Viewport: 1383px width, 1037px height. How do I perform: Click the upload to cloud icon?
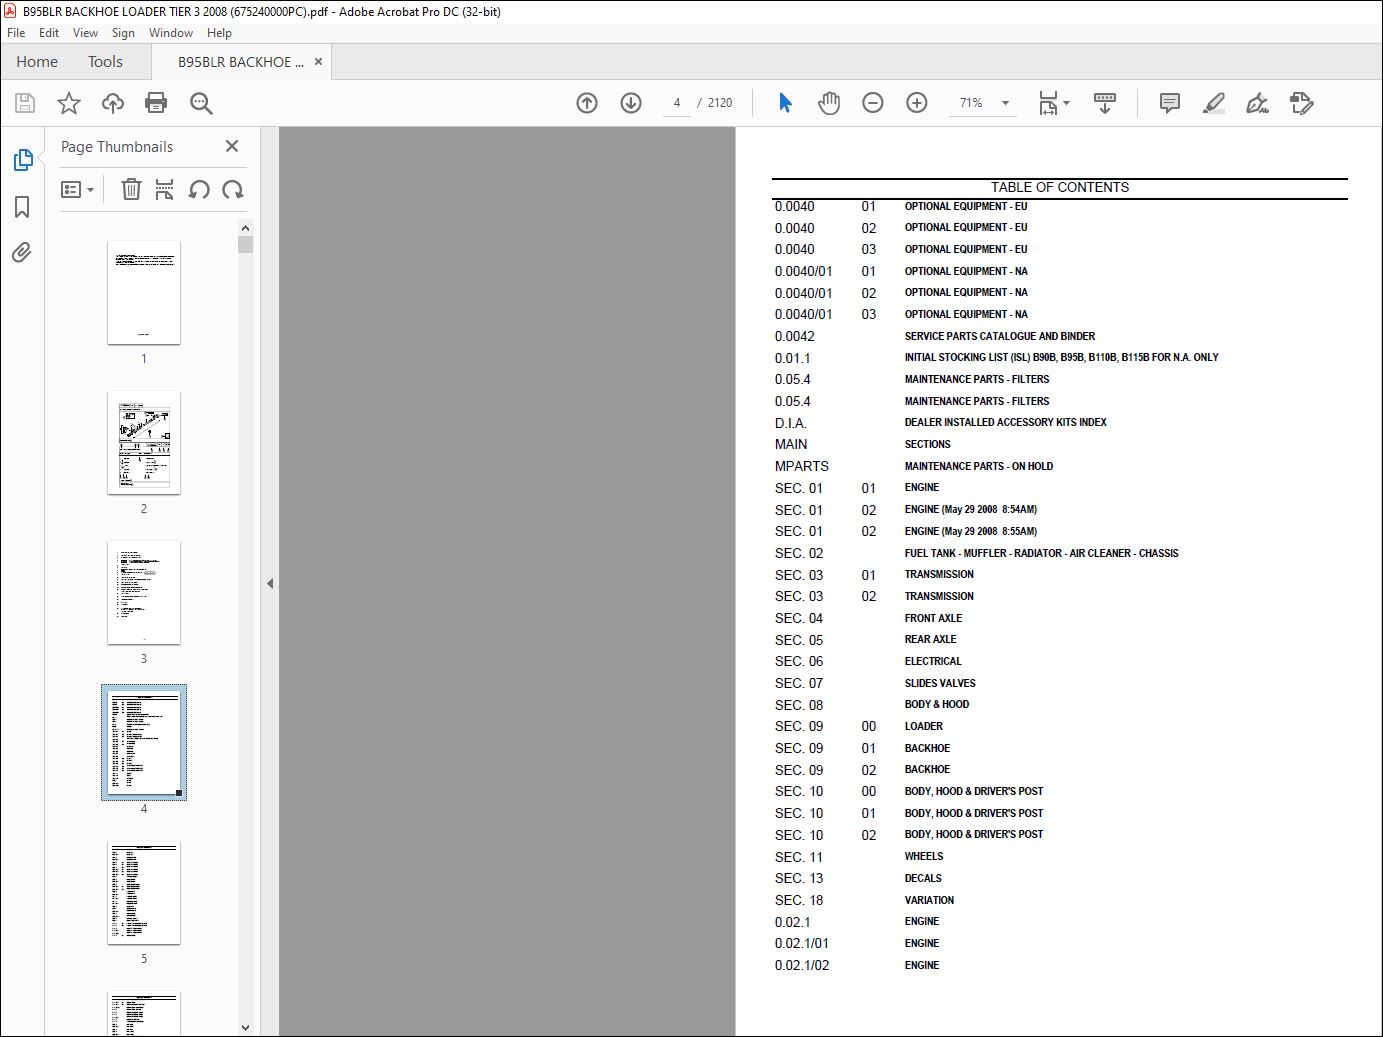click(x=113, y=103)
